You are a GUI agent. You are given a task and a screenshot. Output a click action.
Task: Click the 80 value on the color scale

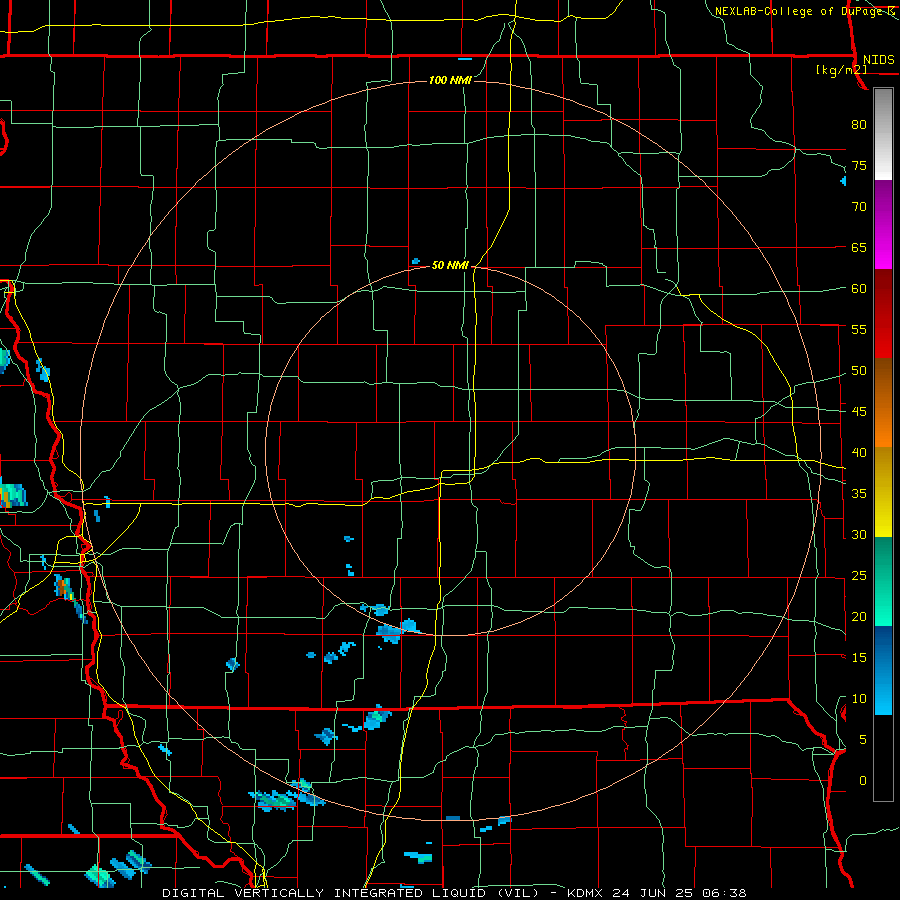point(859,125)
